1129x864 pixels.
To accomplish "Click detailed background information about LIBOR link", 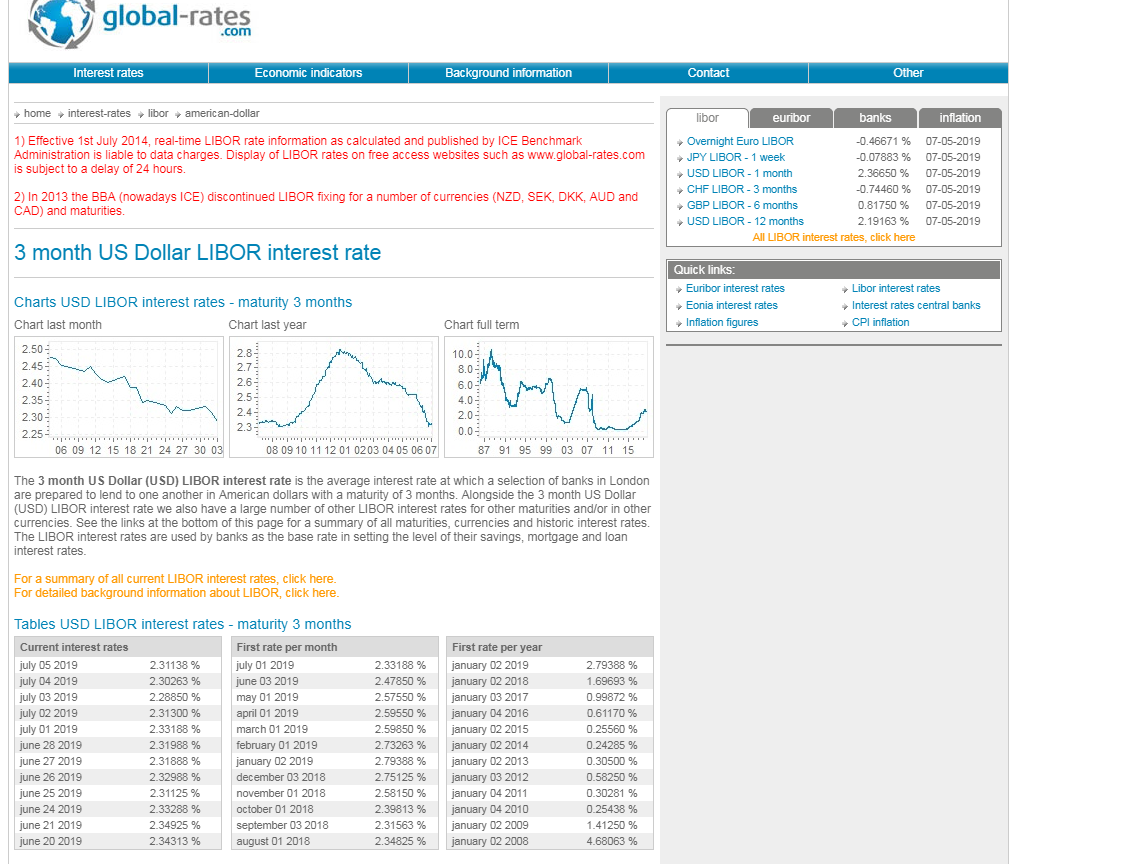I will [x=176, y=593].
